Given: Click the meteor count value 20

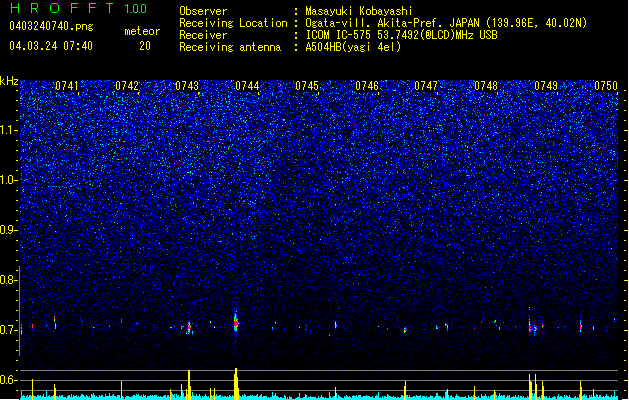Looking at the screenshot, I should point(145,46).
